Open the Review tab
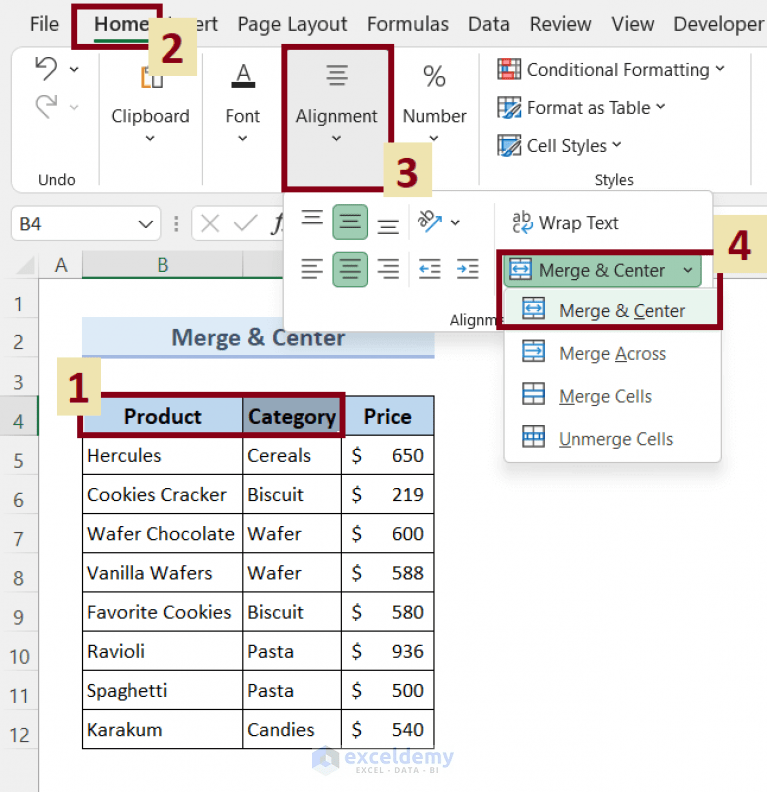767x792 pixels. (x=560, y=24)
